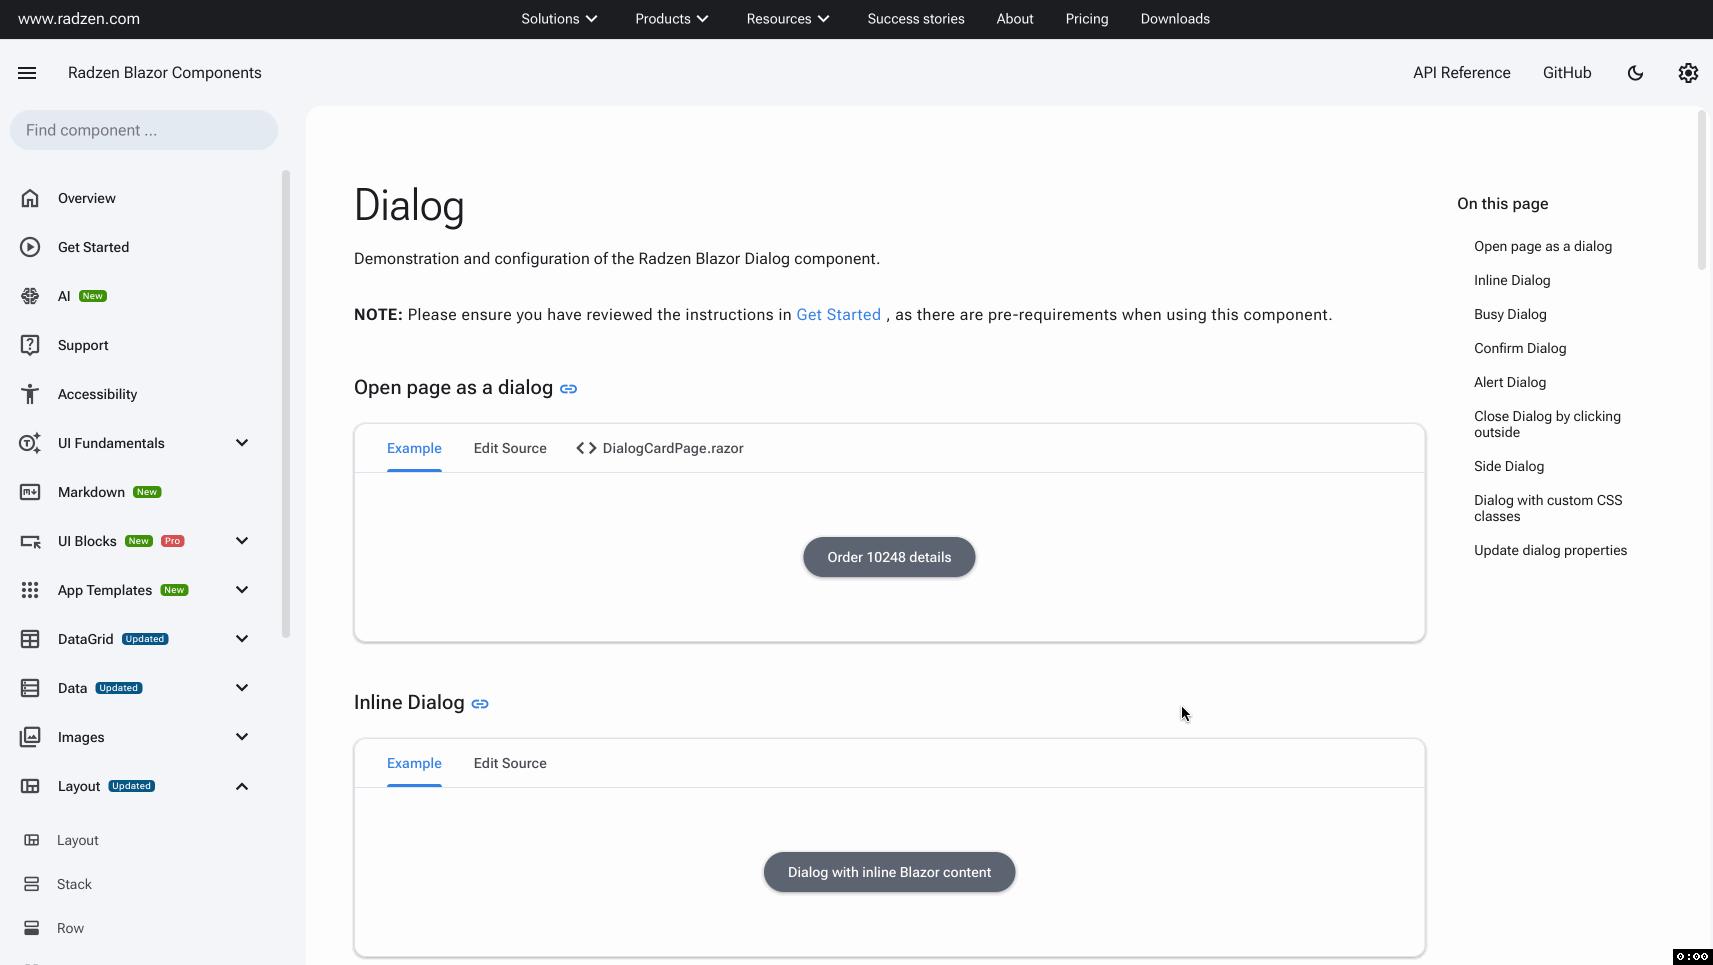
Task: Click anchor link icon next to Open page as a dialog
Action: tap(568, 389)
